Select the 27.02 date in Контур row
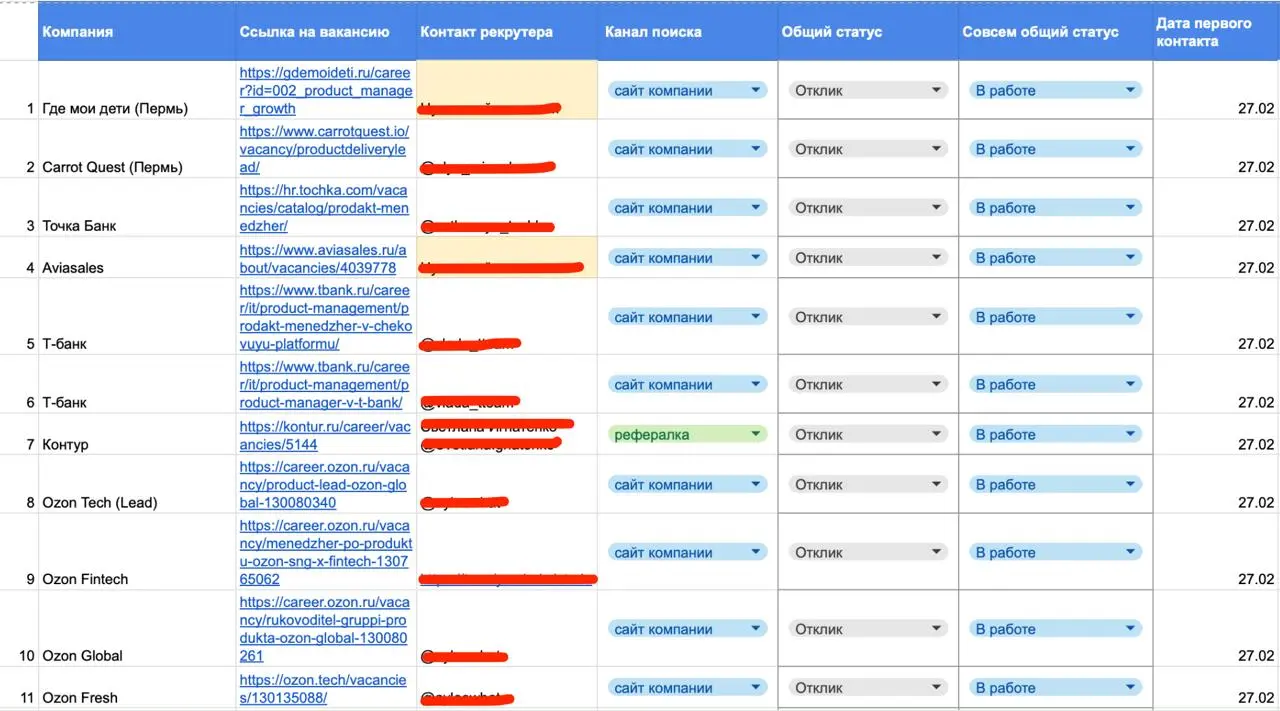 tap(1215, 435)
